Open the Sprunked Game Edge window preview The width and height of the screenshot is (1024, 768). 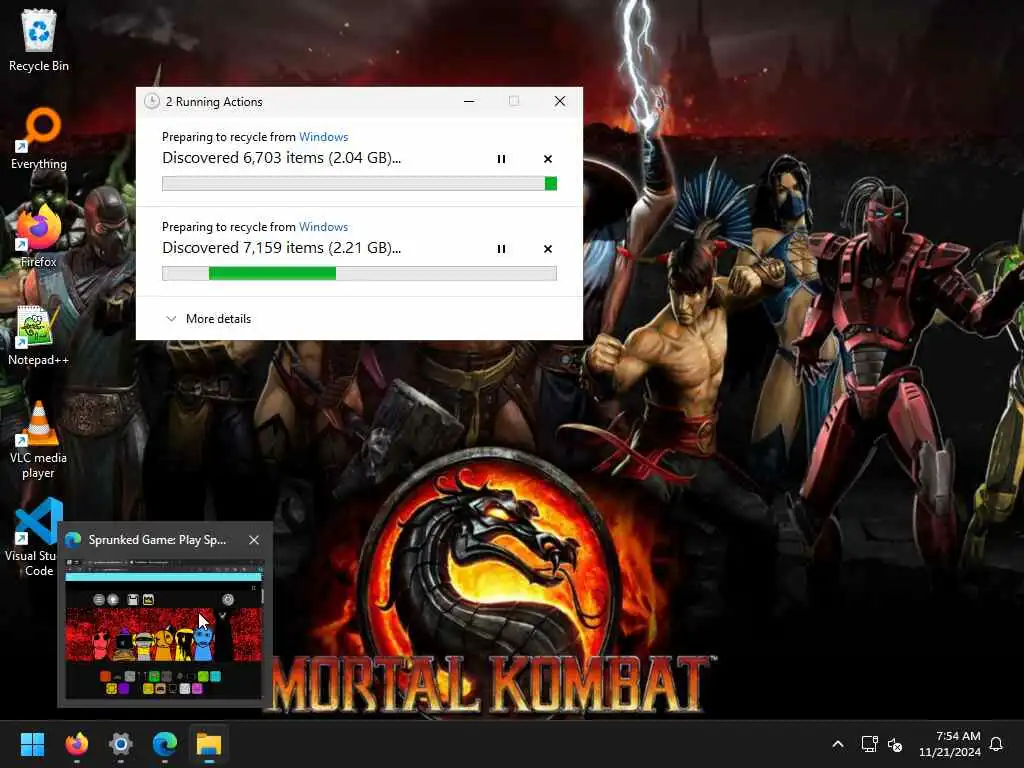pyautogui.click(x=164, y=630)
